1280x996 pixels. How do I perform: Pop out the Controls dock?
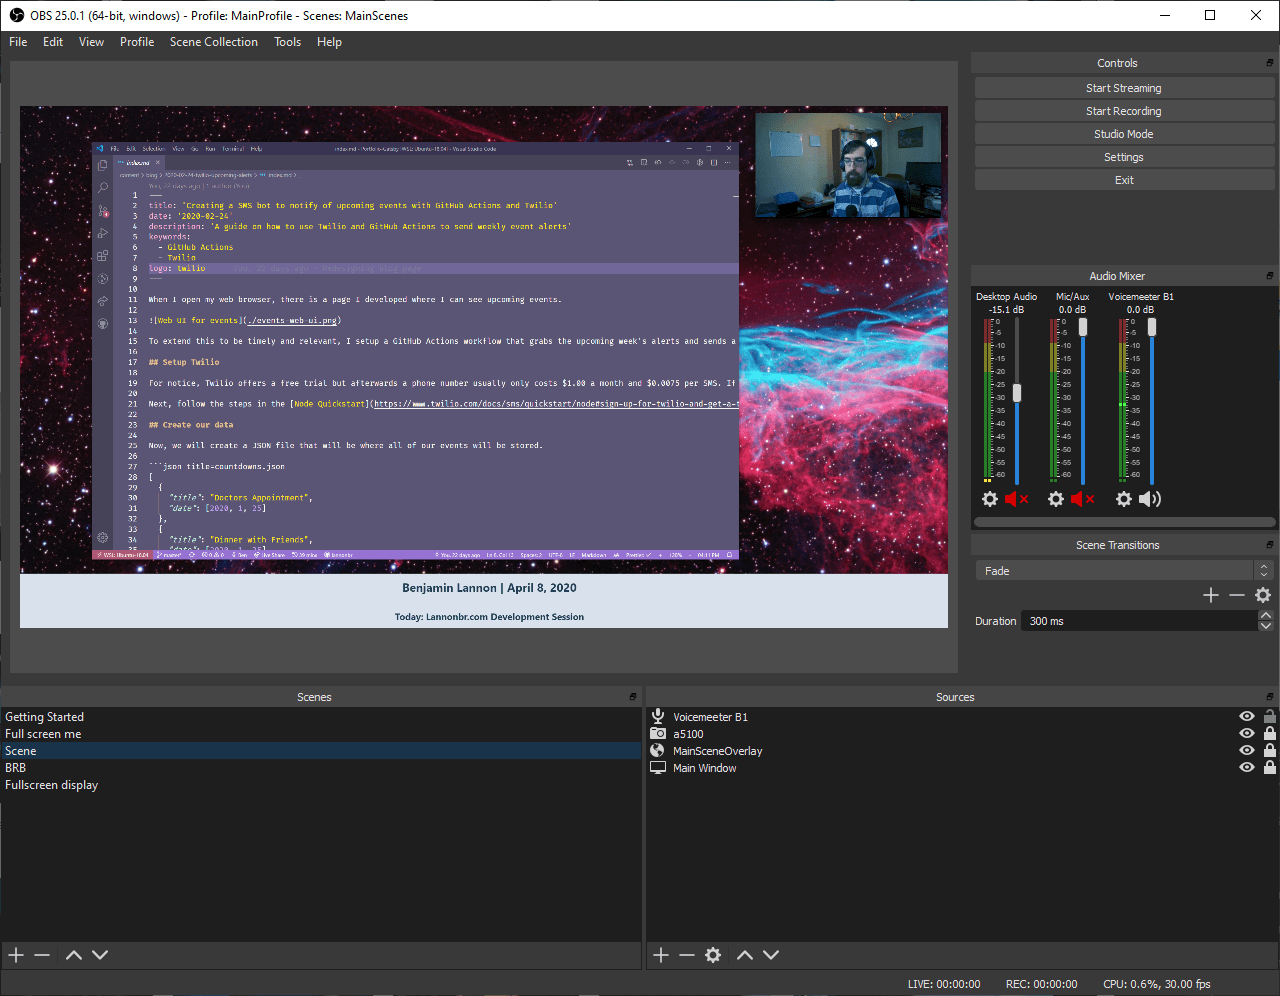(1270, 63)
